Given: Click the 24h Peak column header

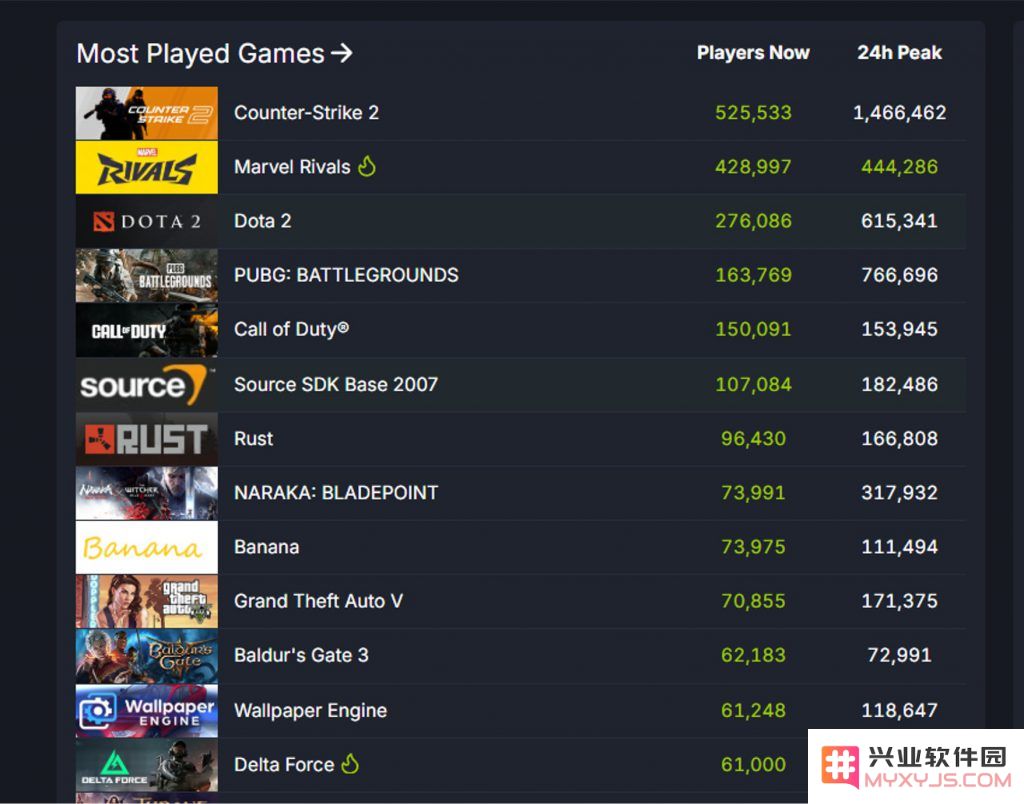Looking at the screenshot, I should coord(899,52).
